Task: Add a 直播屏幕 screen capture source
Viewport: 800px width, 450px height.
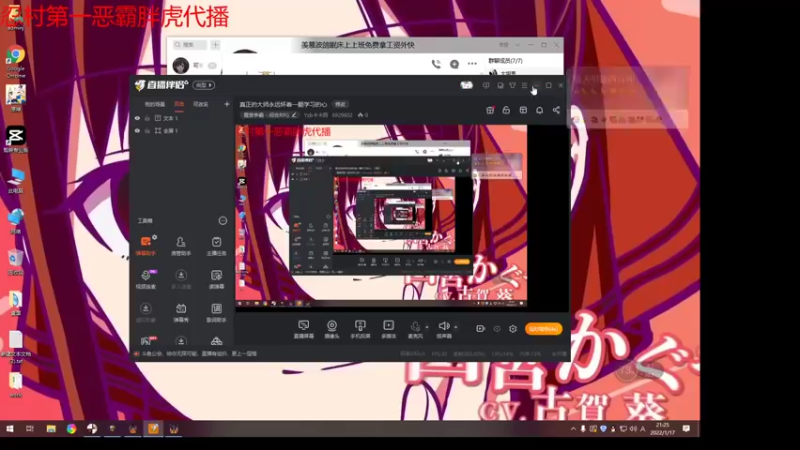Action: [304, 329]
